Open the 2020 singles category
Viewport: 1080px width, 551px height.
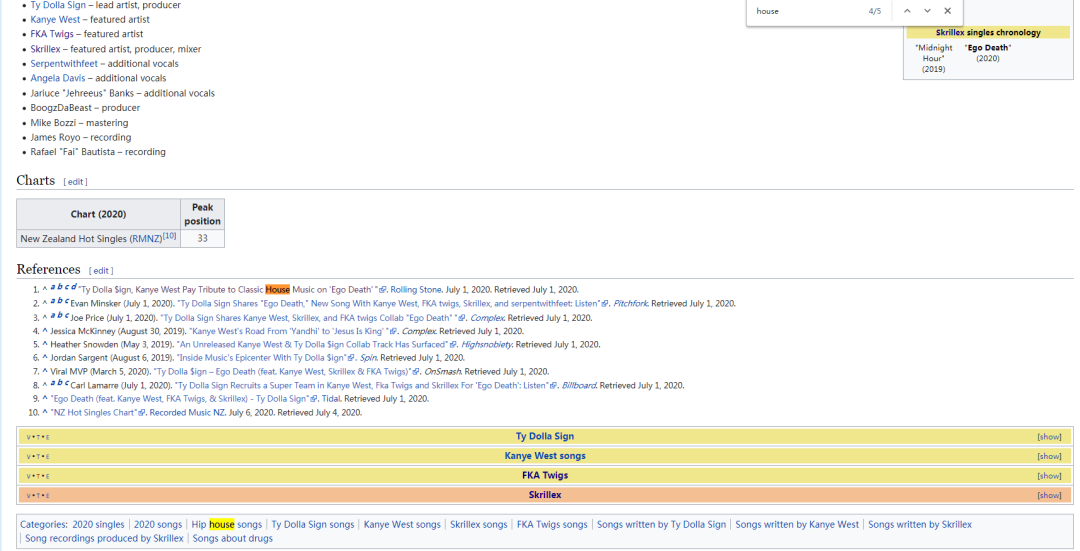click(x=98, y=524)
